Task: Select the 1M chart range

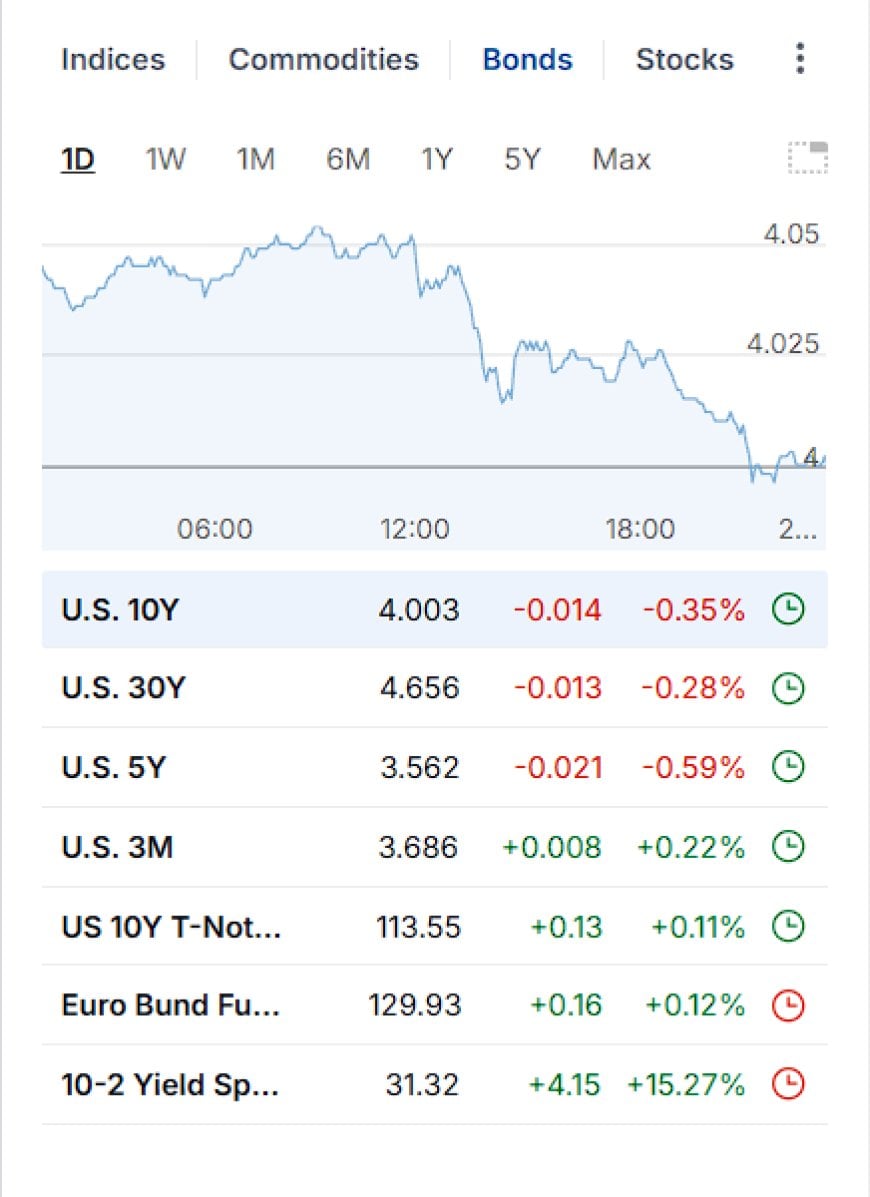Action: point(256,160)
